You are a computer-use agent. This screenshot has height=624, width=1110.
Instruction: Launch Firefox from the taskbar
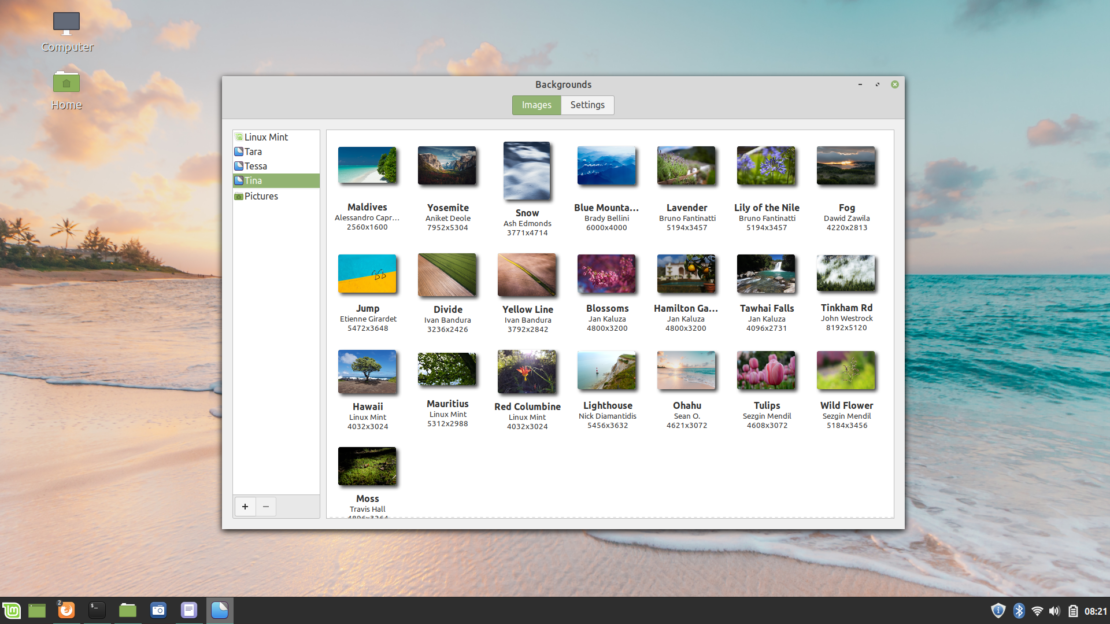coord(66,609)
